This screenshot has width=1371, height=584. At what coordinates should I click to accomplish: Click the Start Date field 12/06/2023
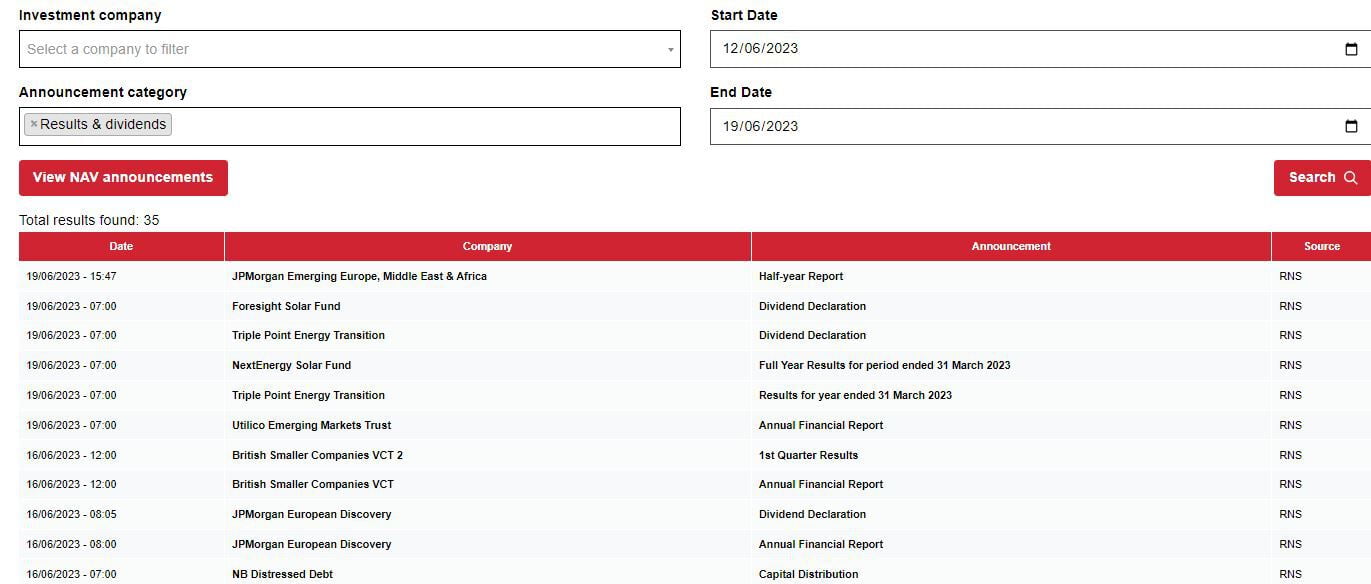pos(1040,49)
